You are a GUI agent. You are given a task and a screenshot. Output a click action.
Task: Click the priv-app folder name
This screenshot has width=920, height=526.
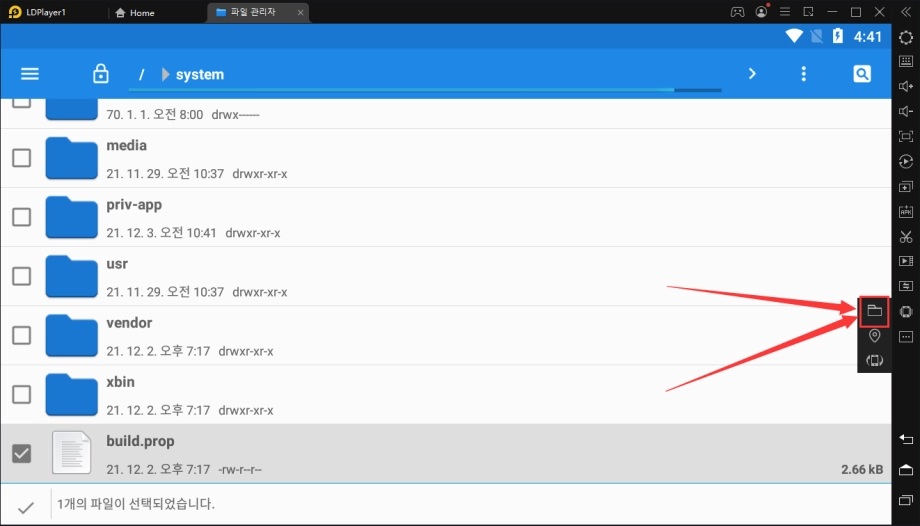coord(134,205)
